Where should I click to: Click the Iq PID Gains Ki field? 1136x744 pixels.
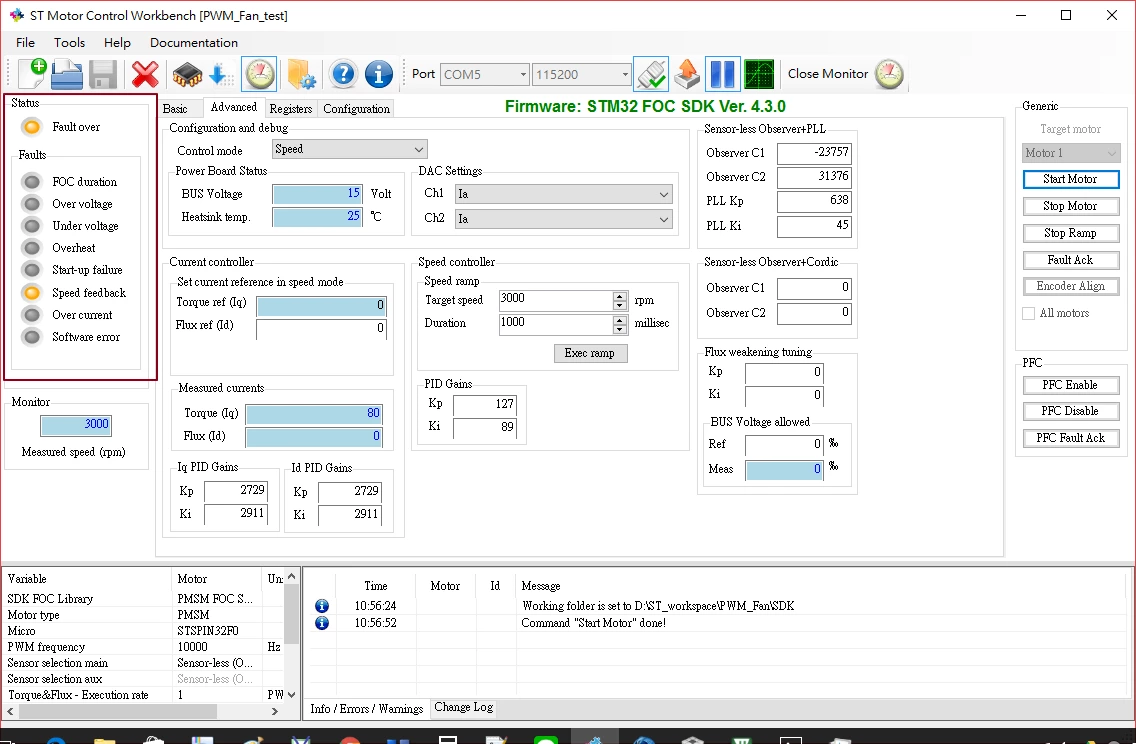point(236,514)
